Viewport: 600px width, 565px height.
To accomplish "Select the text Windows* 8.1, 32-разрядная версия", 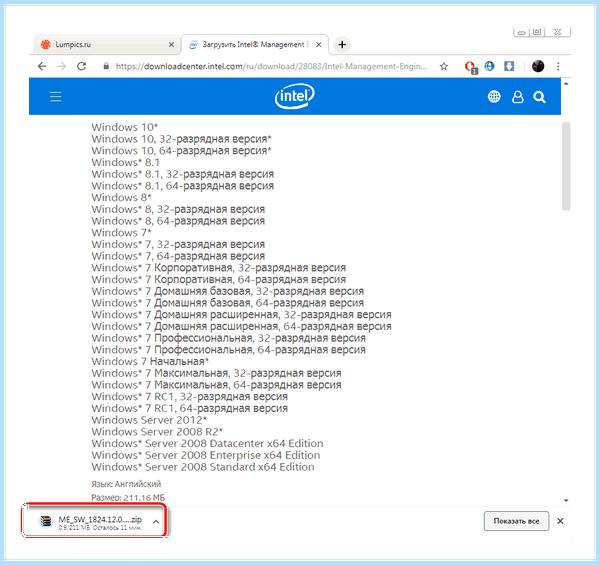I will click(x=183, y=174).
